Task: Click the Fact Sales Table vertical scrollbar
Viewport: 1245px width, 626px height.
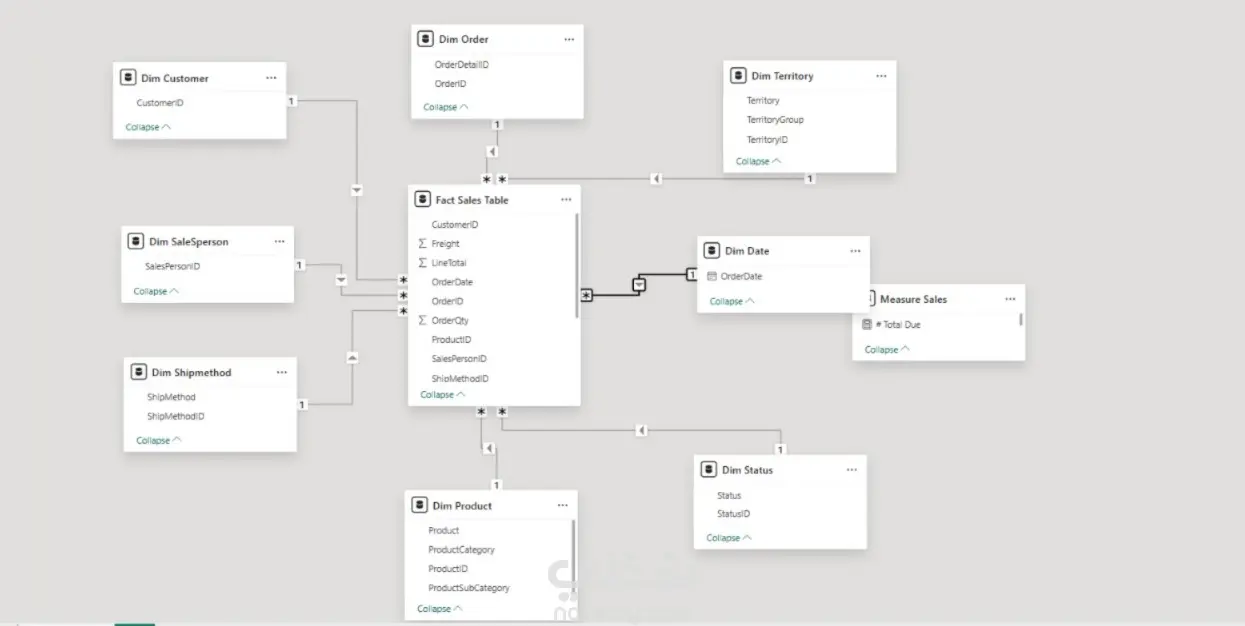Action: 577,265
